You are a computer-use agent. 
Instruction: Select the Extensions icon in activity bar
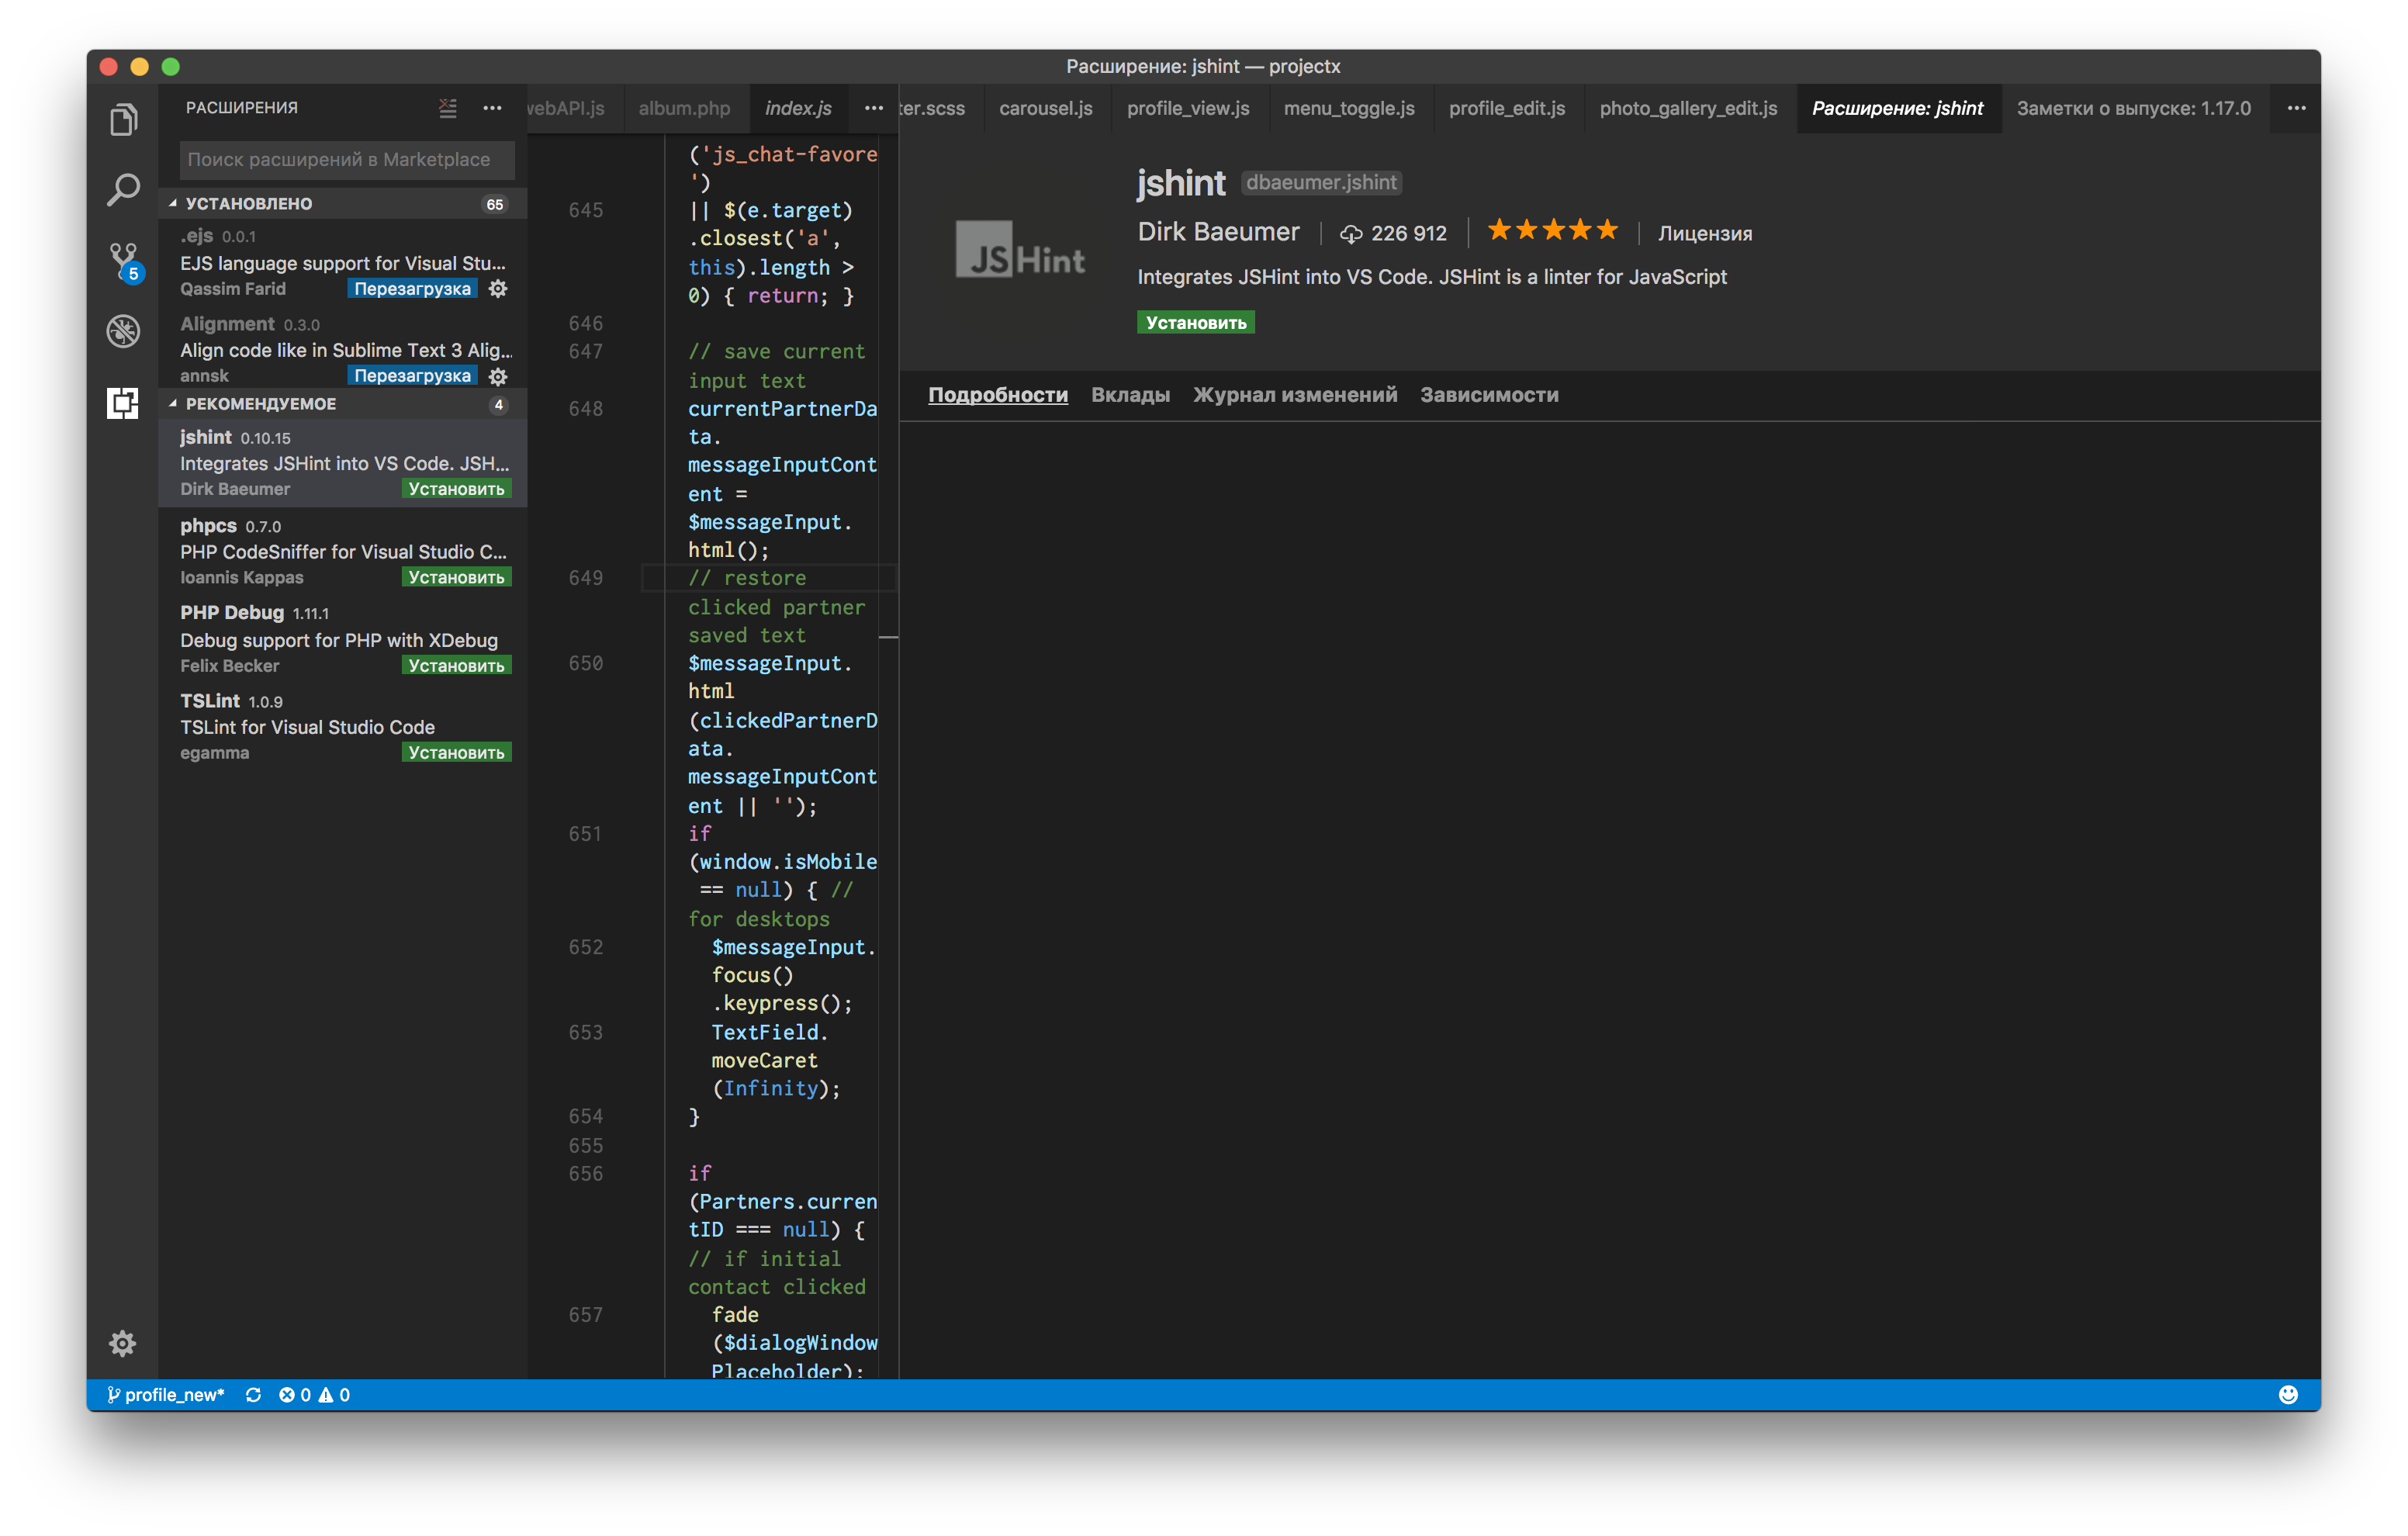pyautogui.click(x=122, y=403)
